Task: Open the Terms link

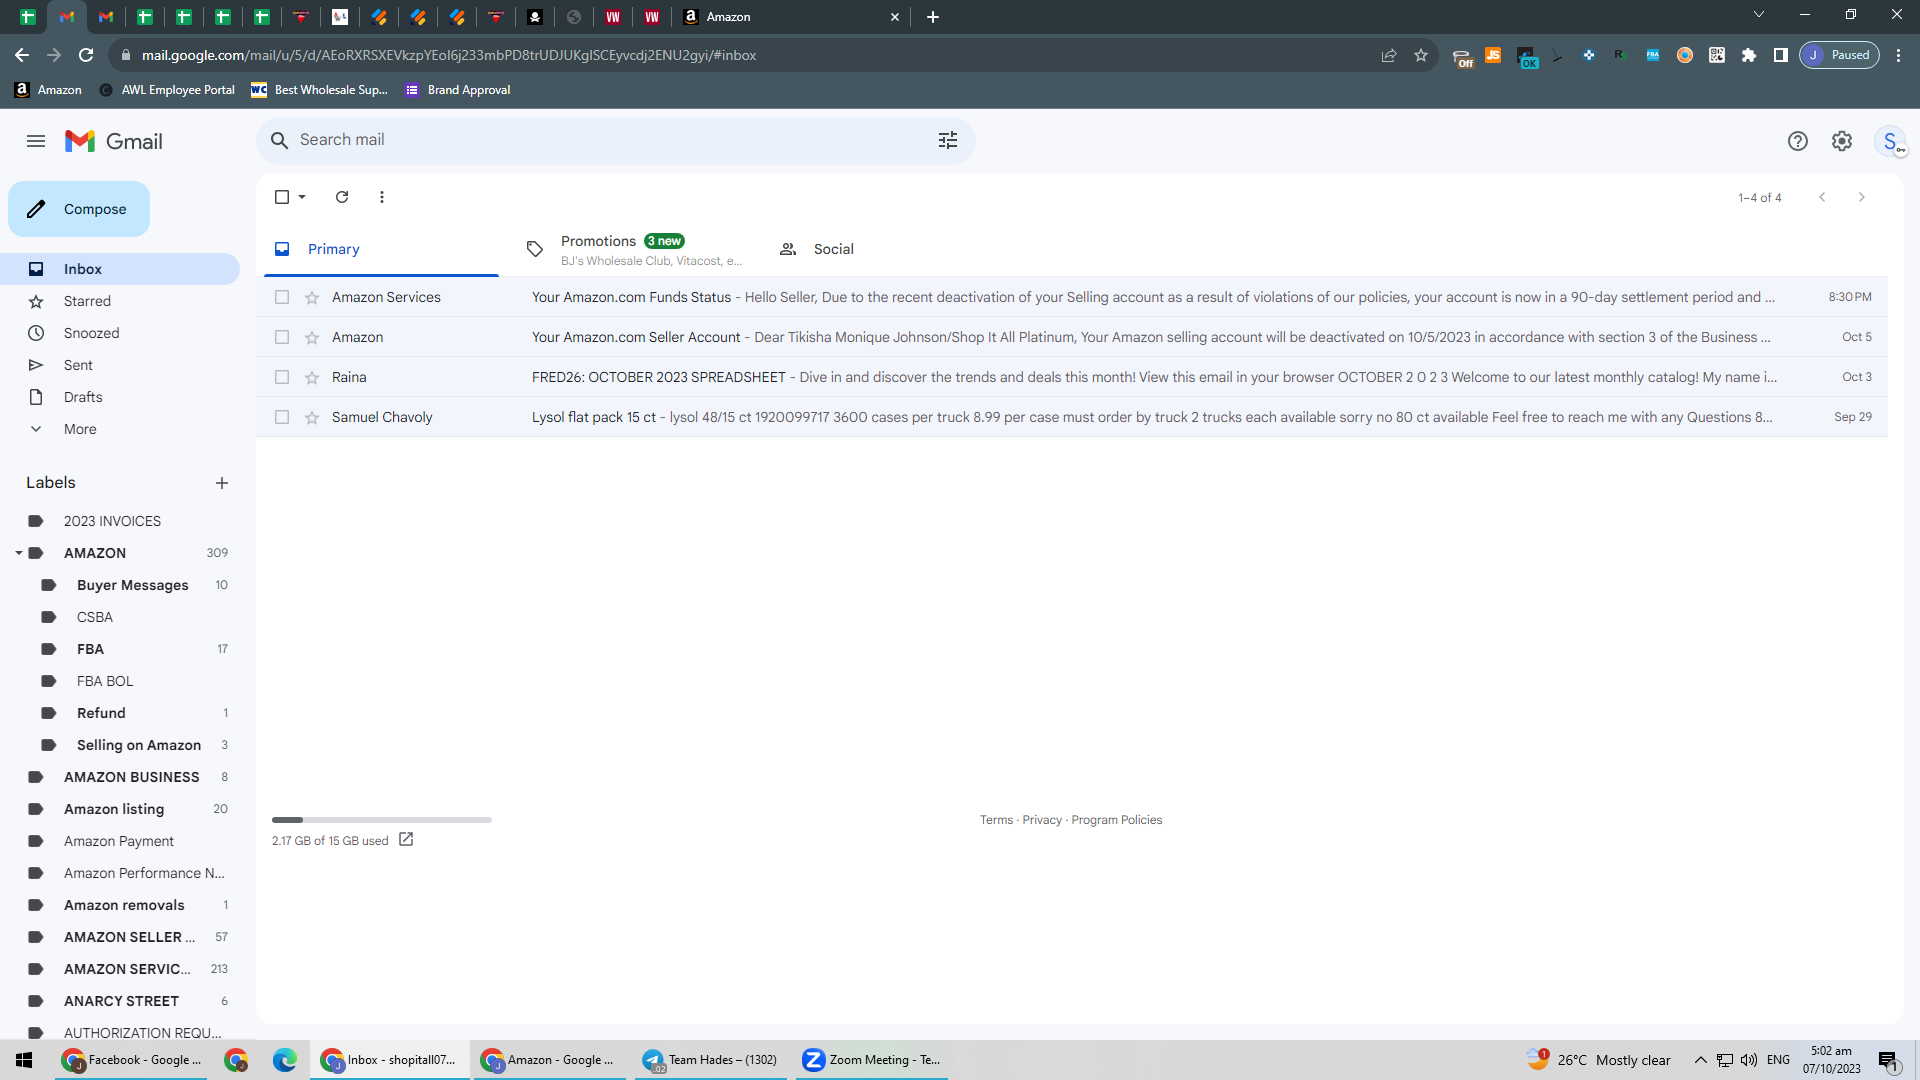Action: tap(996, 820)
